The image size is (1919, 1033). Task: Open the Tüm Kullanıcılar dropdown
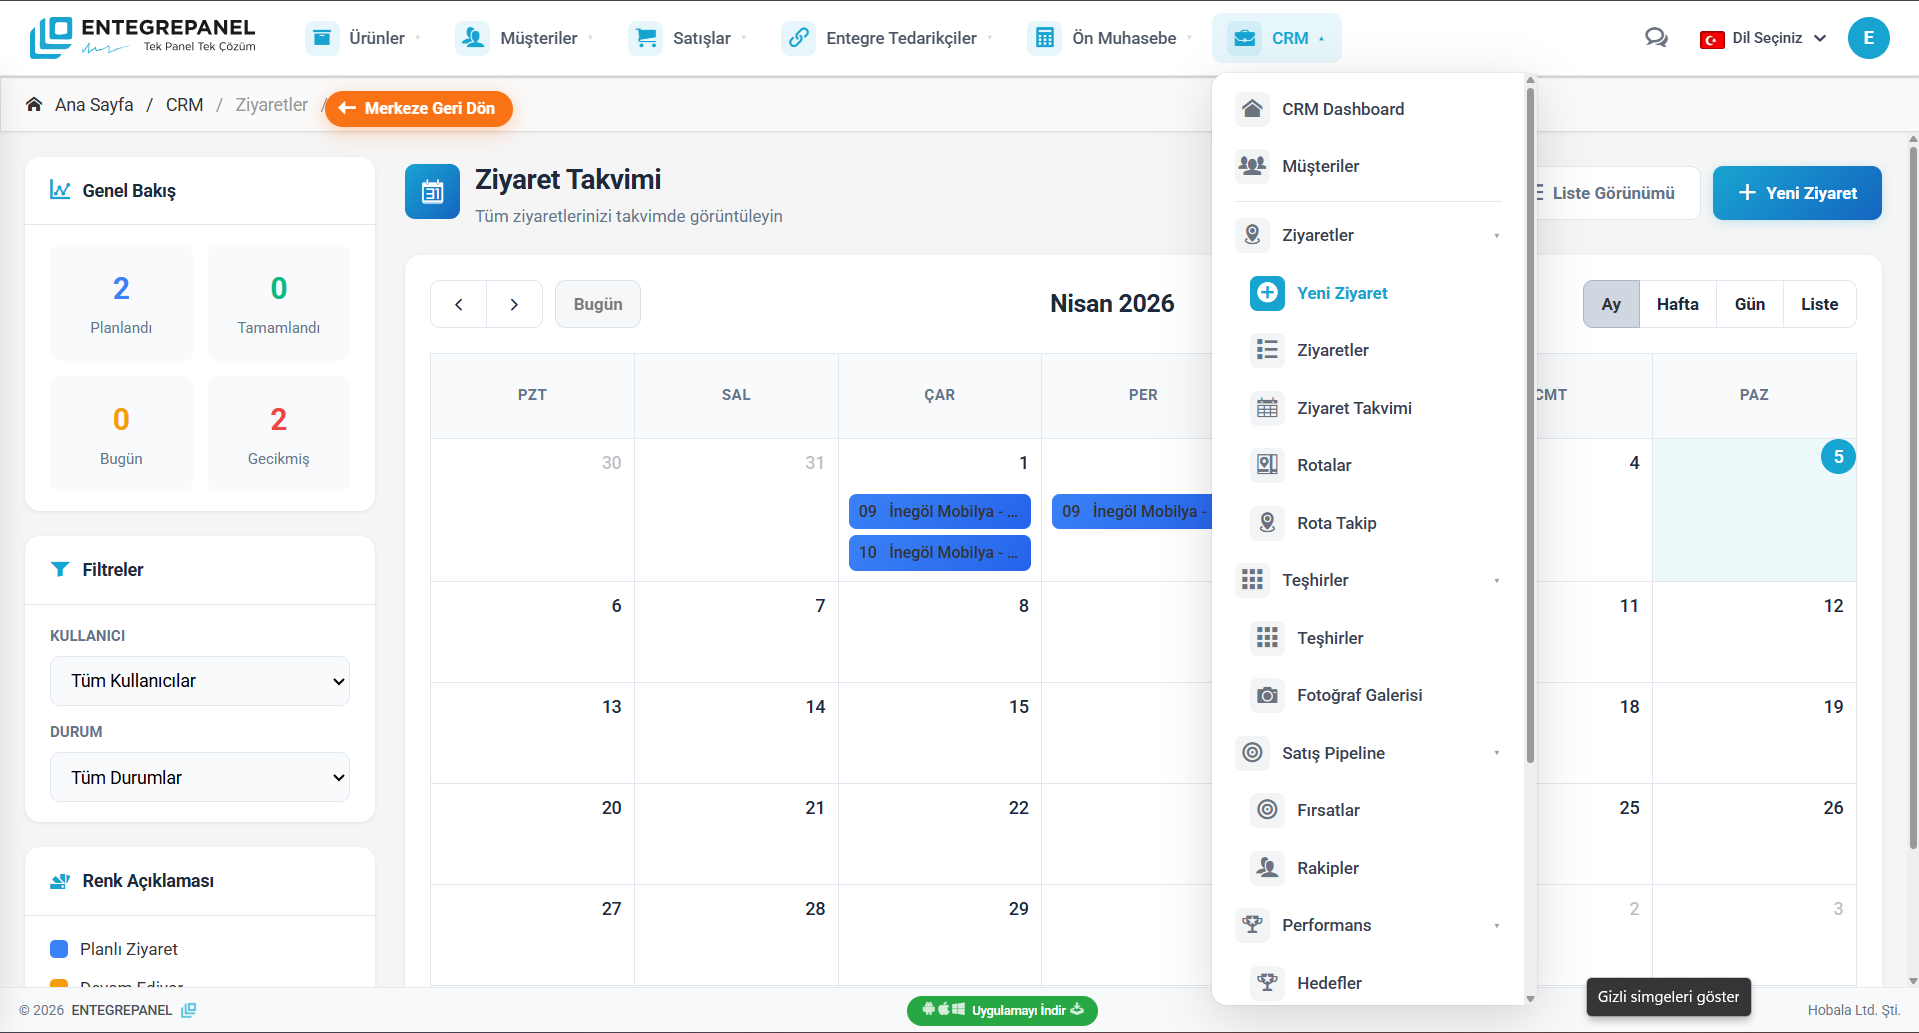click(x=199, y=681)
